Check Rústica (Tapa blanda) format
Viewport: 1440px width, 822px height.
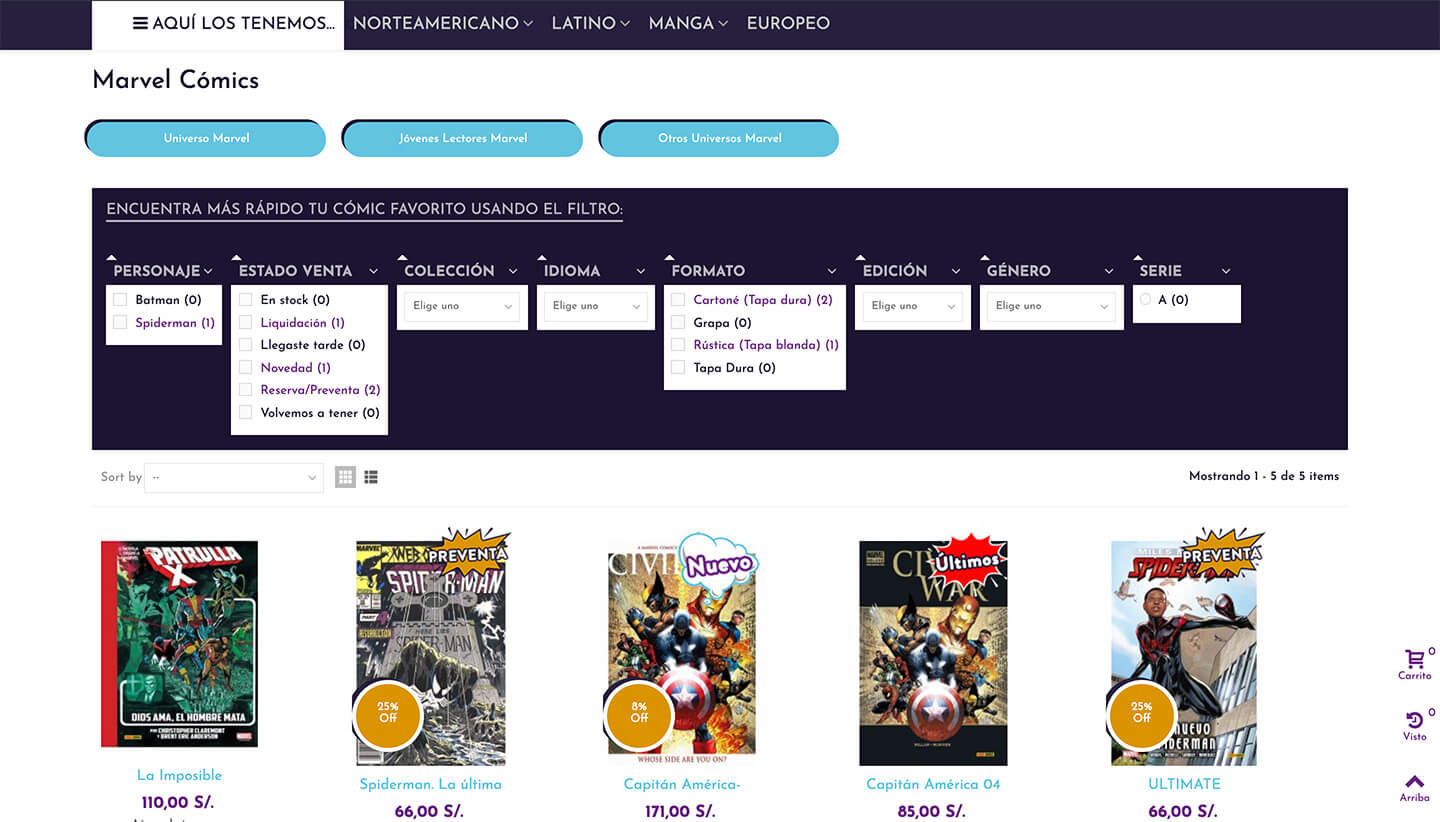click(x=678, y=345)
